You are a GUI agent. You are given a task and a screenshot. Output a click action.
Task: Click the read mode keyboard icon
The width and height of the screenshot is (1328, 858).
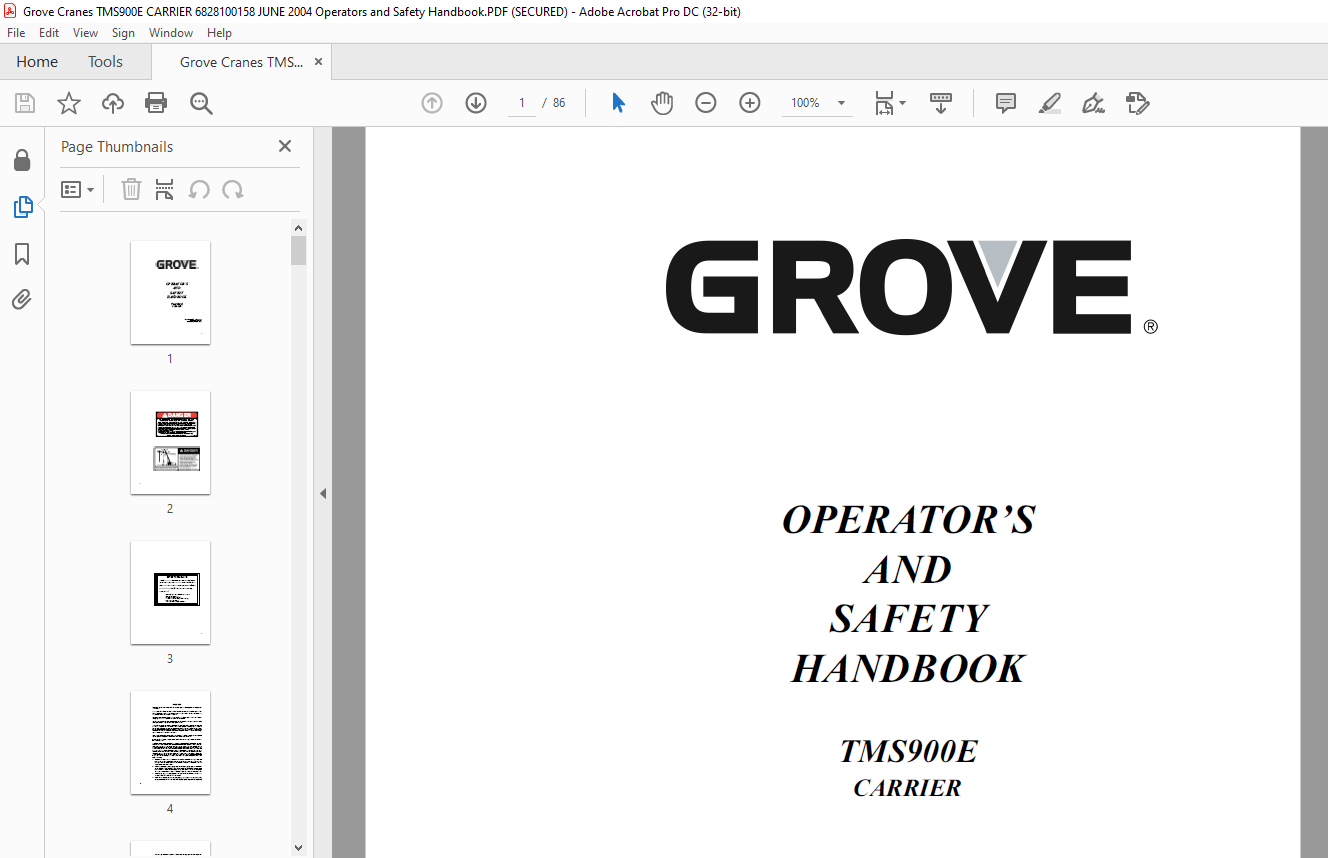point(941,103)
